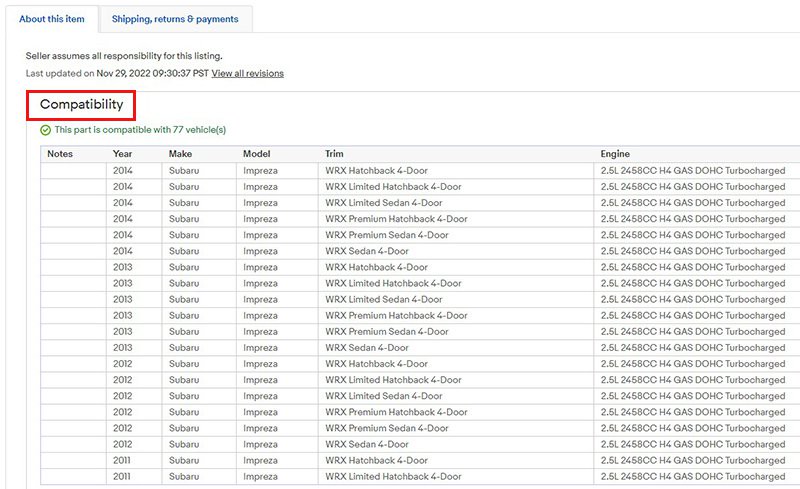This screenshot has height=489, width=800.
Task: Select 2013 WRX Premium Hatchback 4-Door trim cell
Action: [x=456, y=315]
